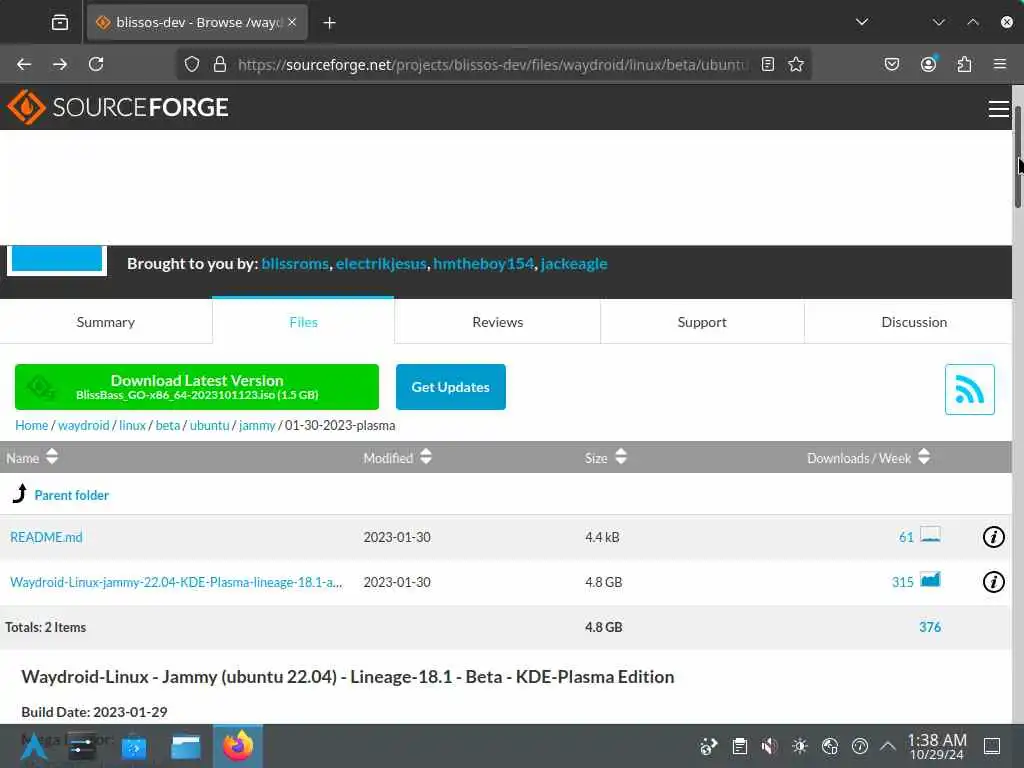Go to ubuntu breadcrumb folder
This screenshot has height=768, width=1024.
(x=209, y=425)
